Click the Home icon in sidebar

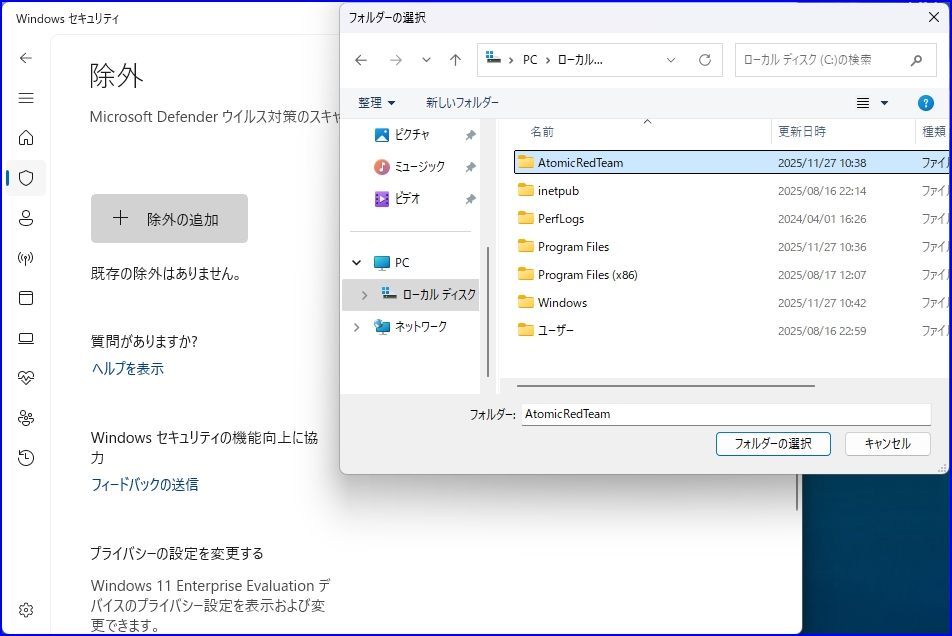26,138
